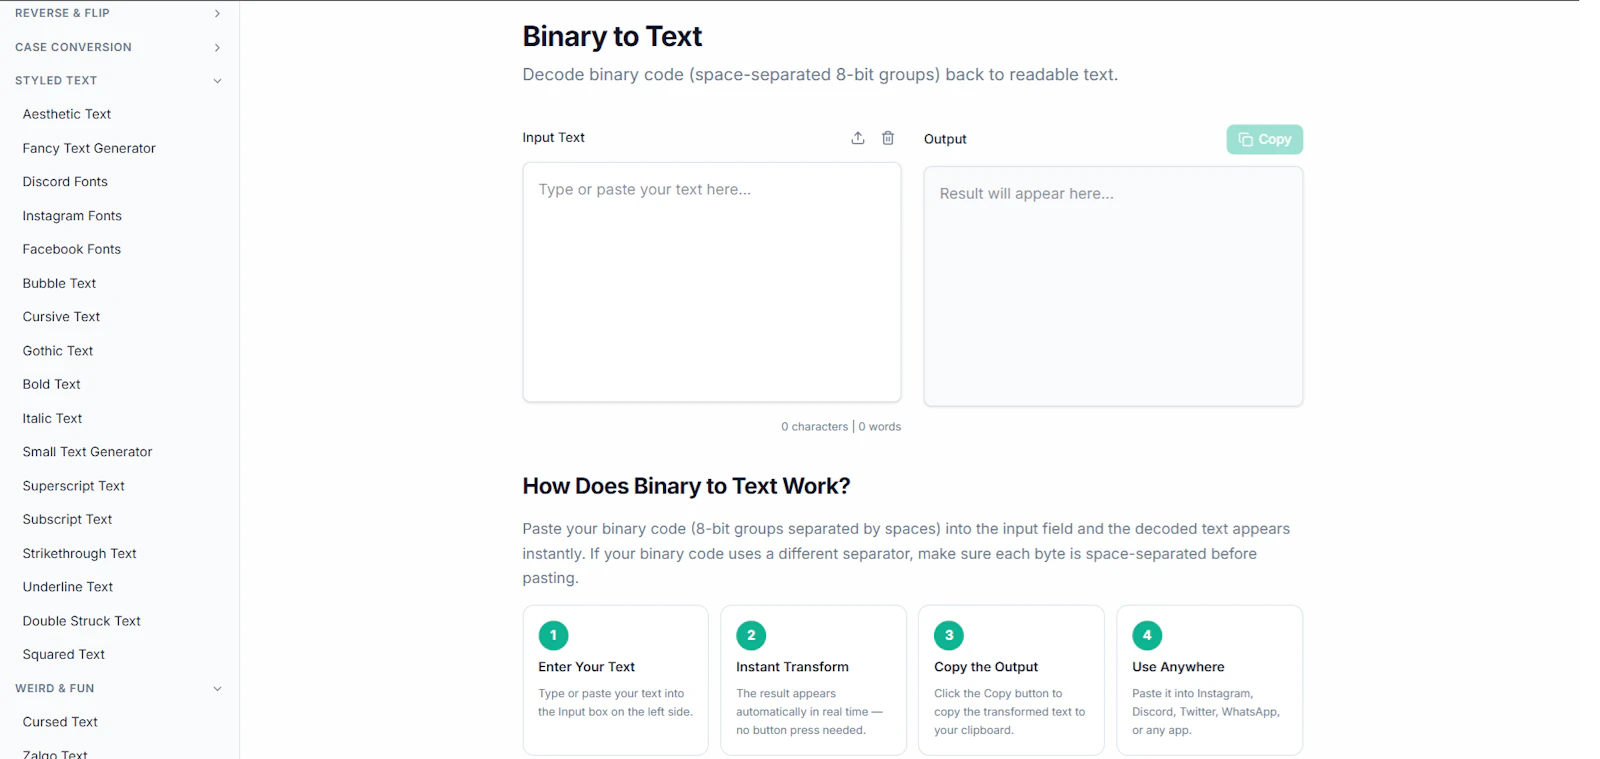Go to Discord Fonts
This screenshot has width=1600, height=759.
pos(65,182)
